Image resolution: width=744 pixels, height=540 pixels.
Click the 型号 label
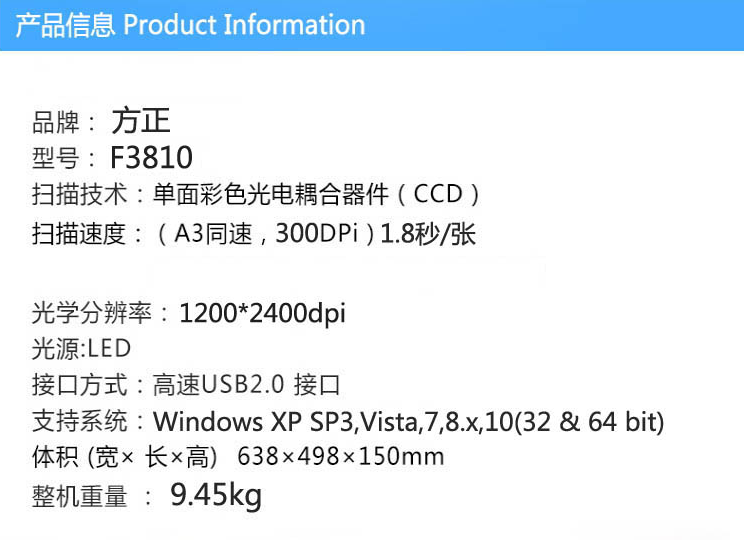[56, 159]
